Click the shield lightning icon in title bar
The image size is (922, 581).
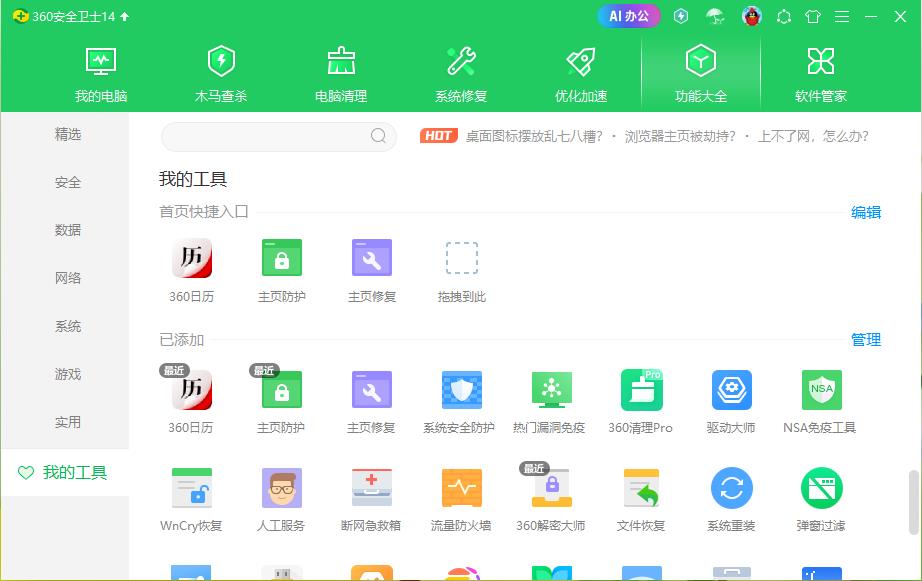point(681,16)
